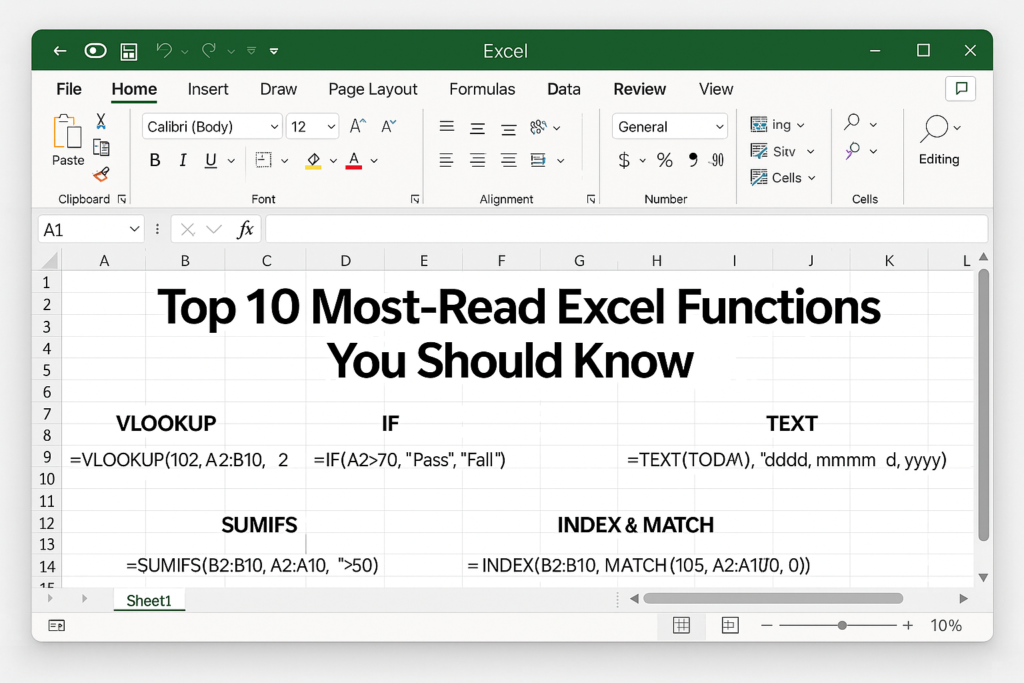
Task: Open the Page Layout tab
Action: 373,89
